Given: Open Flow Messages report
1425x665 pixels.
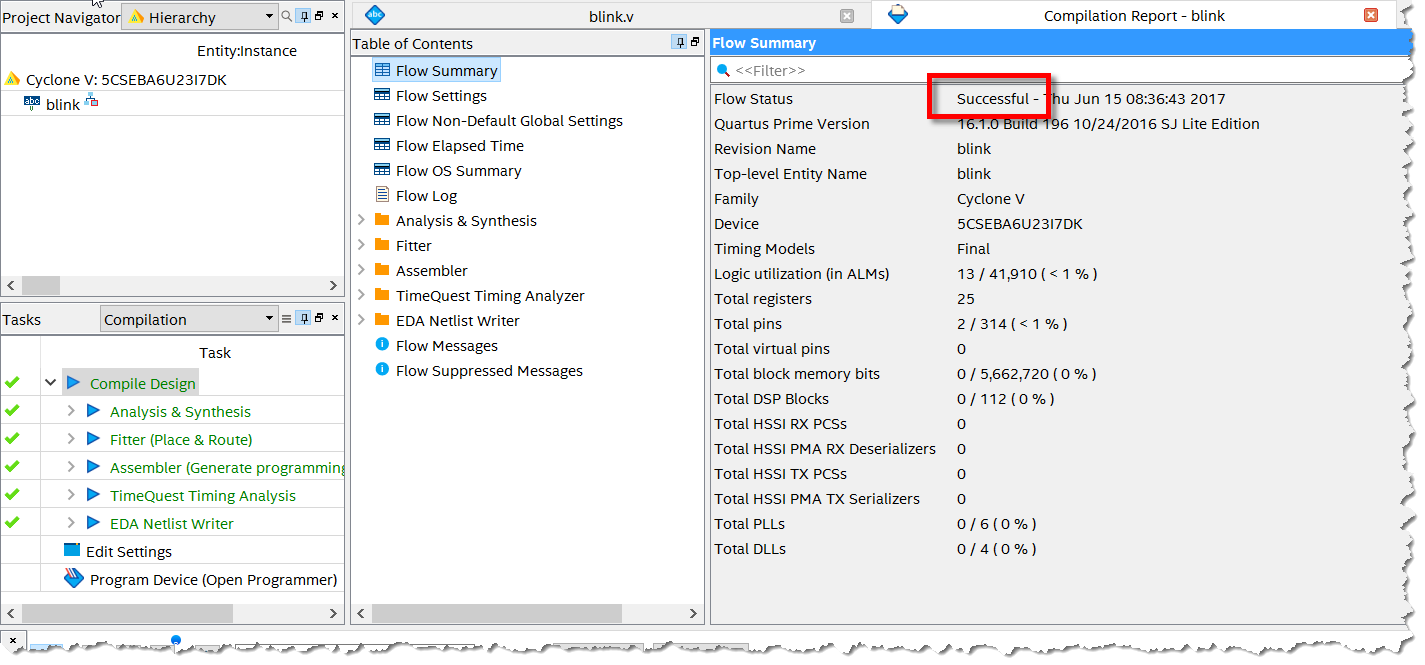Looking at the screenshot, I should 446,346.
